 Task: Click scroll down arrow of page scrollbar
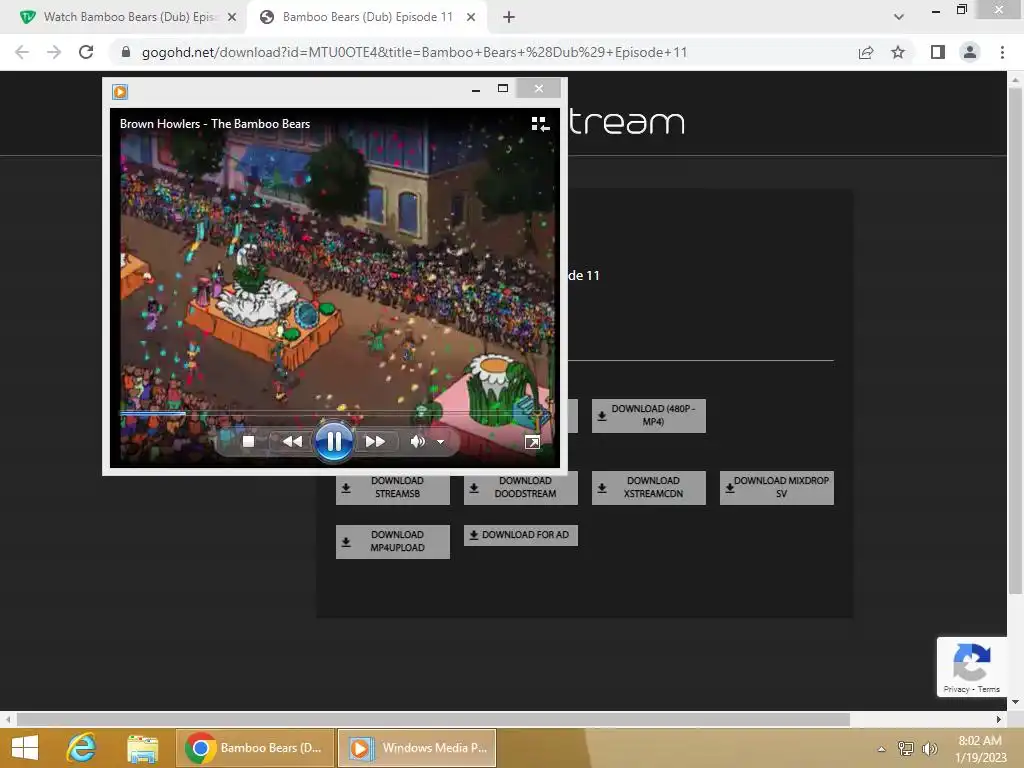(x=1015, y=702)
